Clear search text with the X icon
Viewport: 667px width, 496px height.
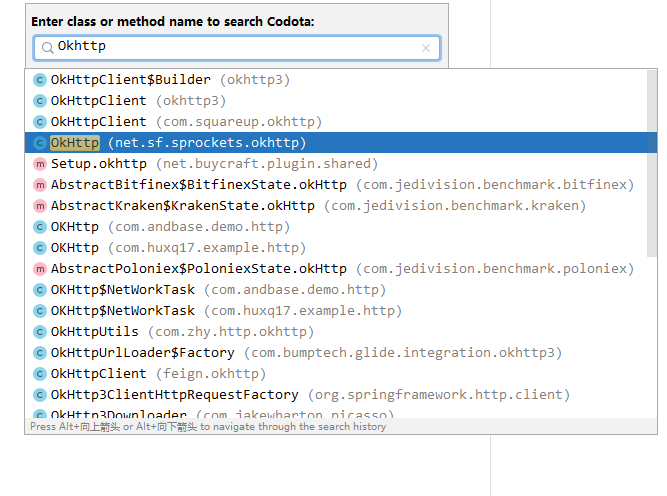click(426, 47)
